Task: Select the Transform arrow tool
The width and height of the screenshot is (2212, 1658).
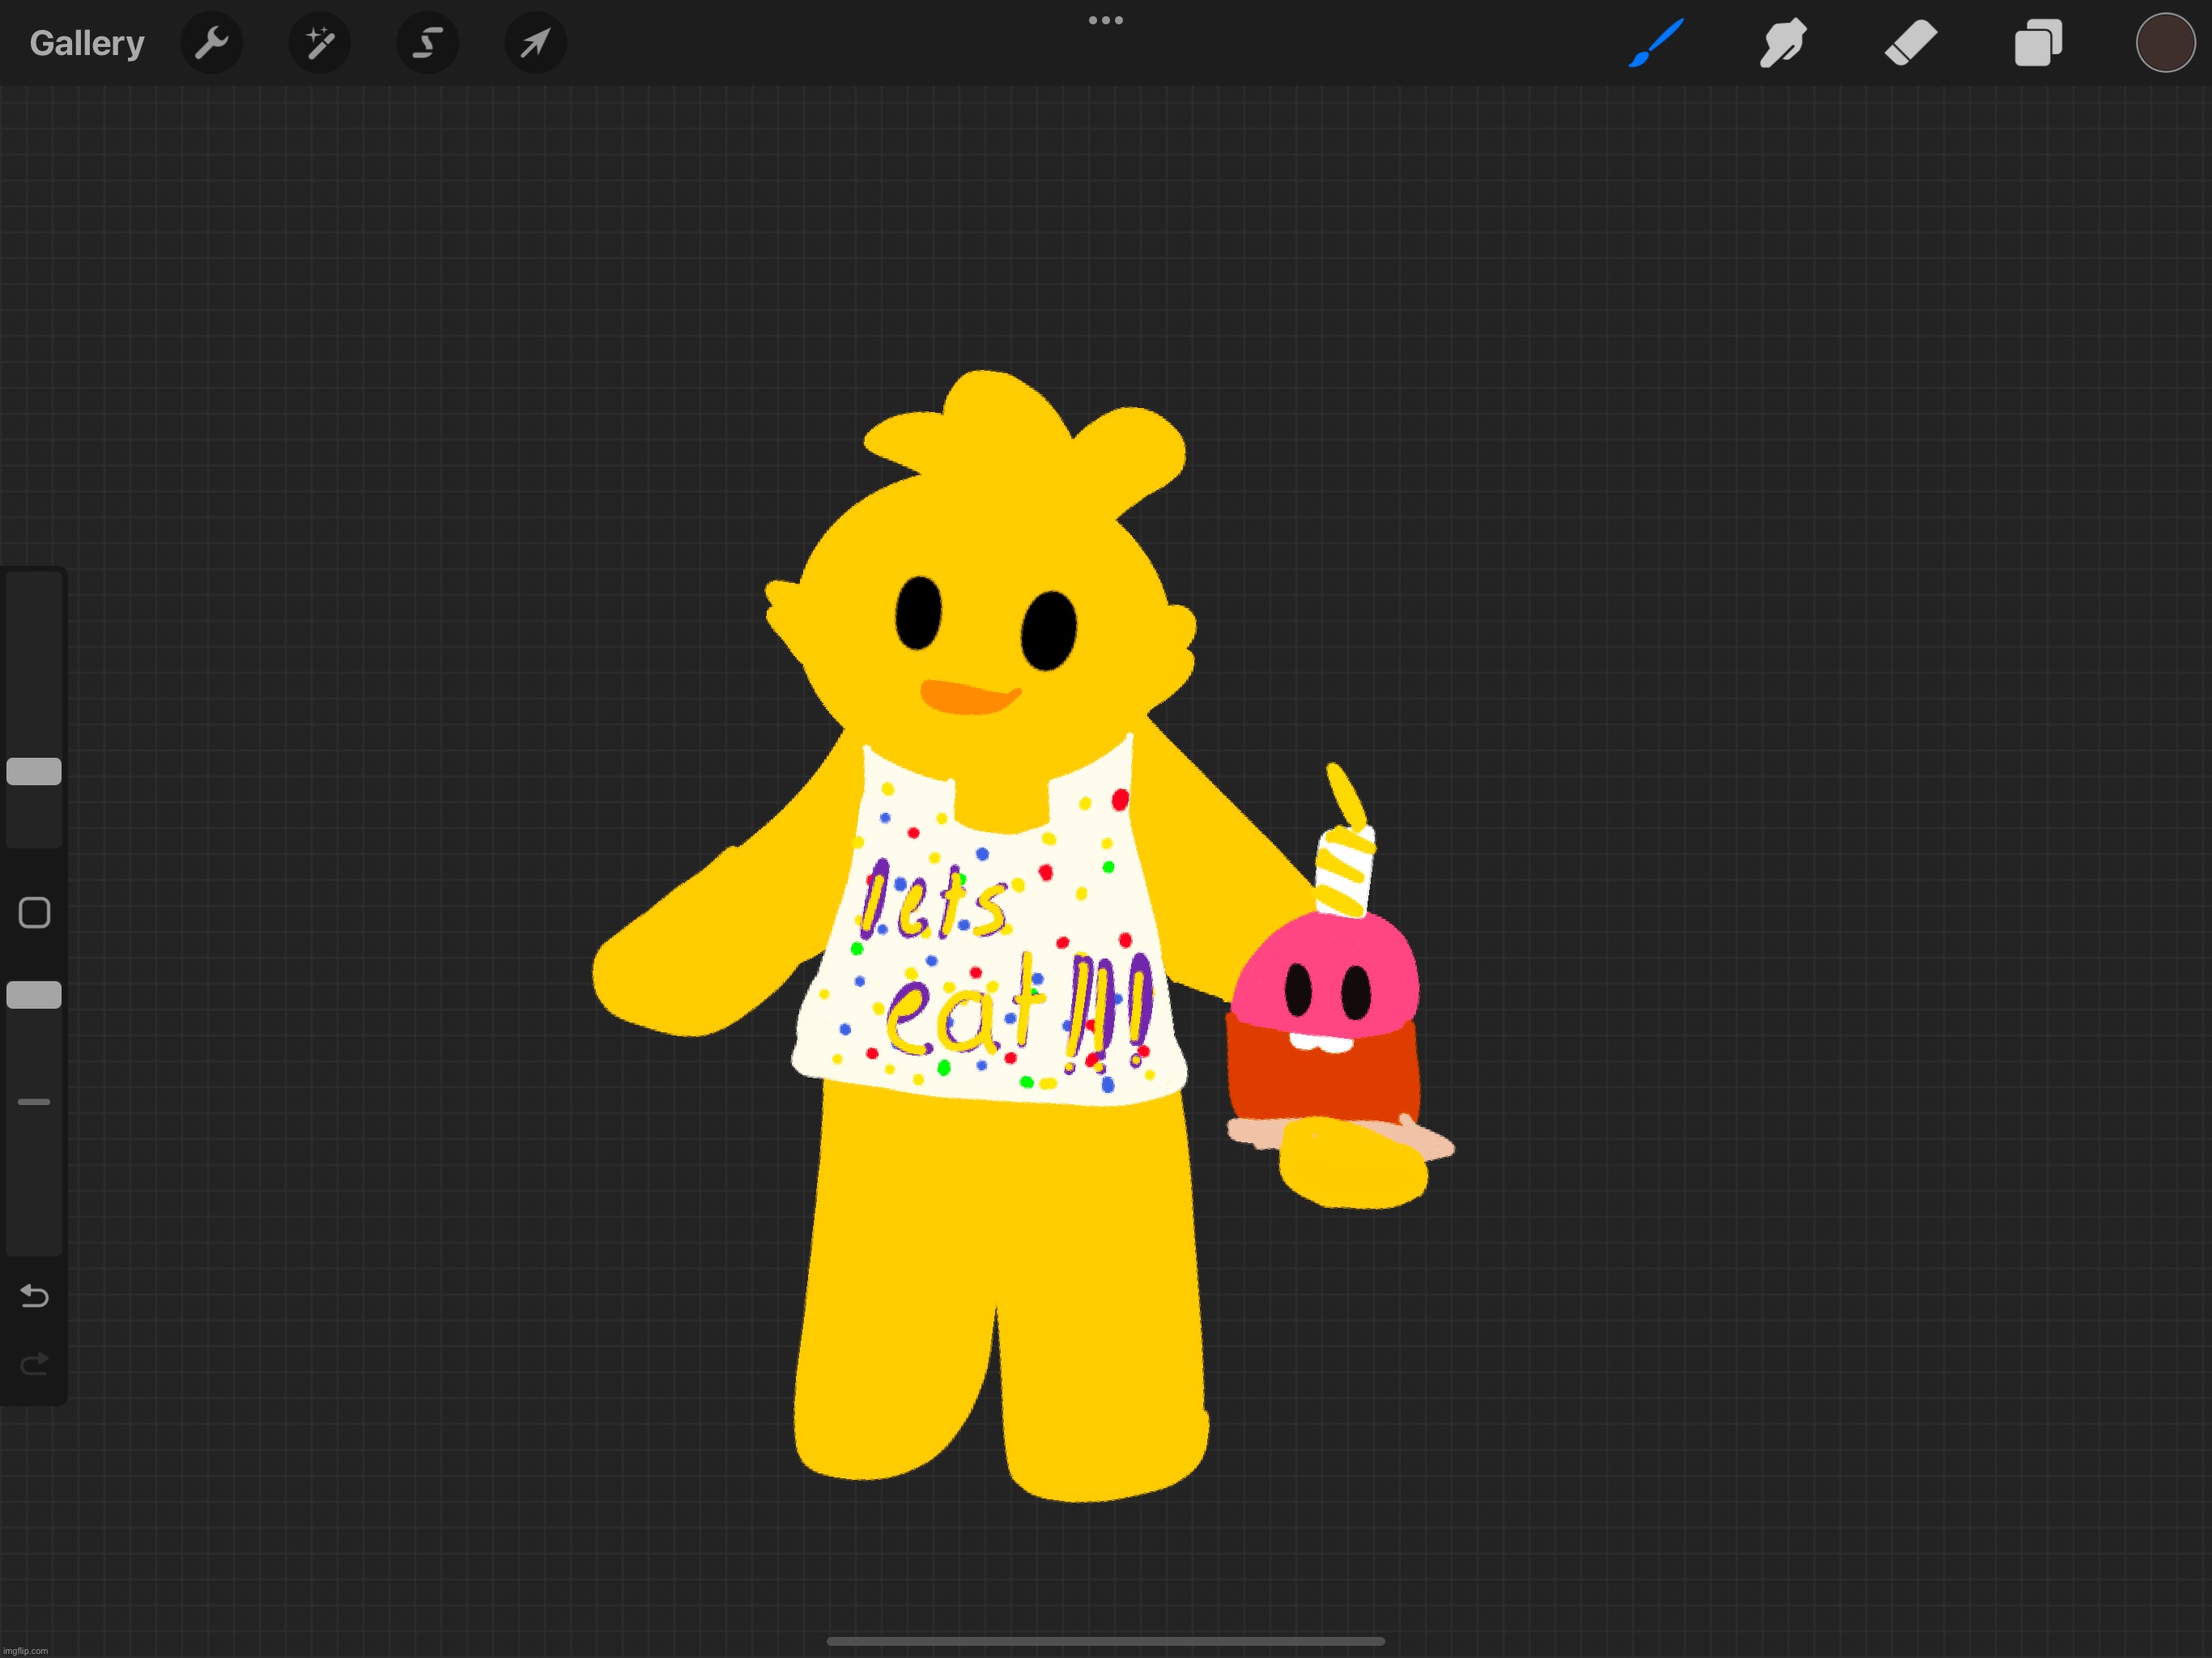Action: 535,43
